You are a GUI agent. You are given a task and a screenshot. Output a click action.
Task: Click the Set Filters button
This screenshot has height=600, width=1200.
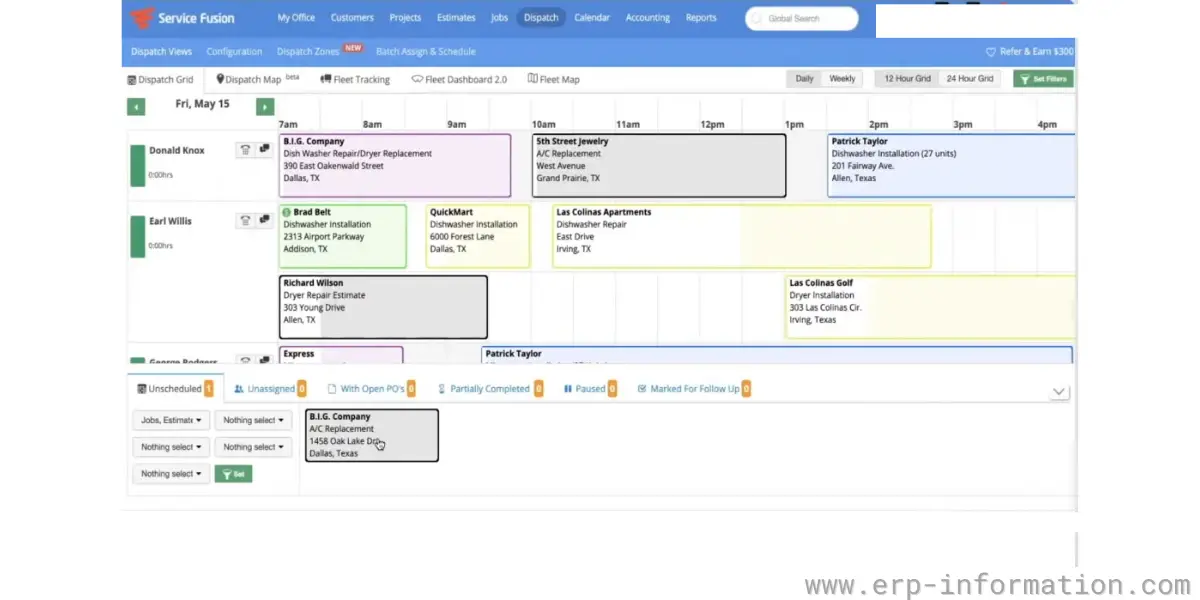[x=1043, y=79]
